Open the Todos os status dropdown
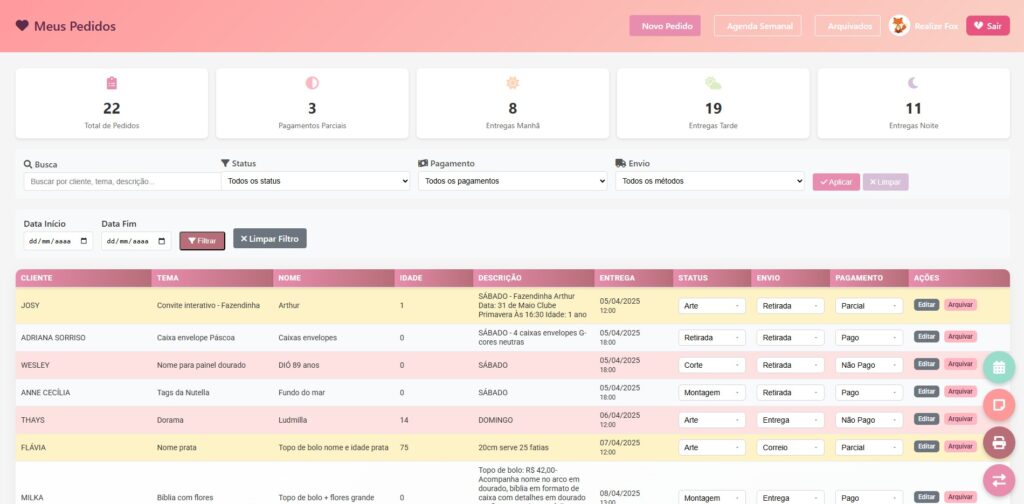The image size is (1024, 504). 315,181
